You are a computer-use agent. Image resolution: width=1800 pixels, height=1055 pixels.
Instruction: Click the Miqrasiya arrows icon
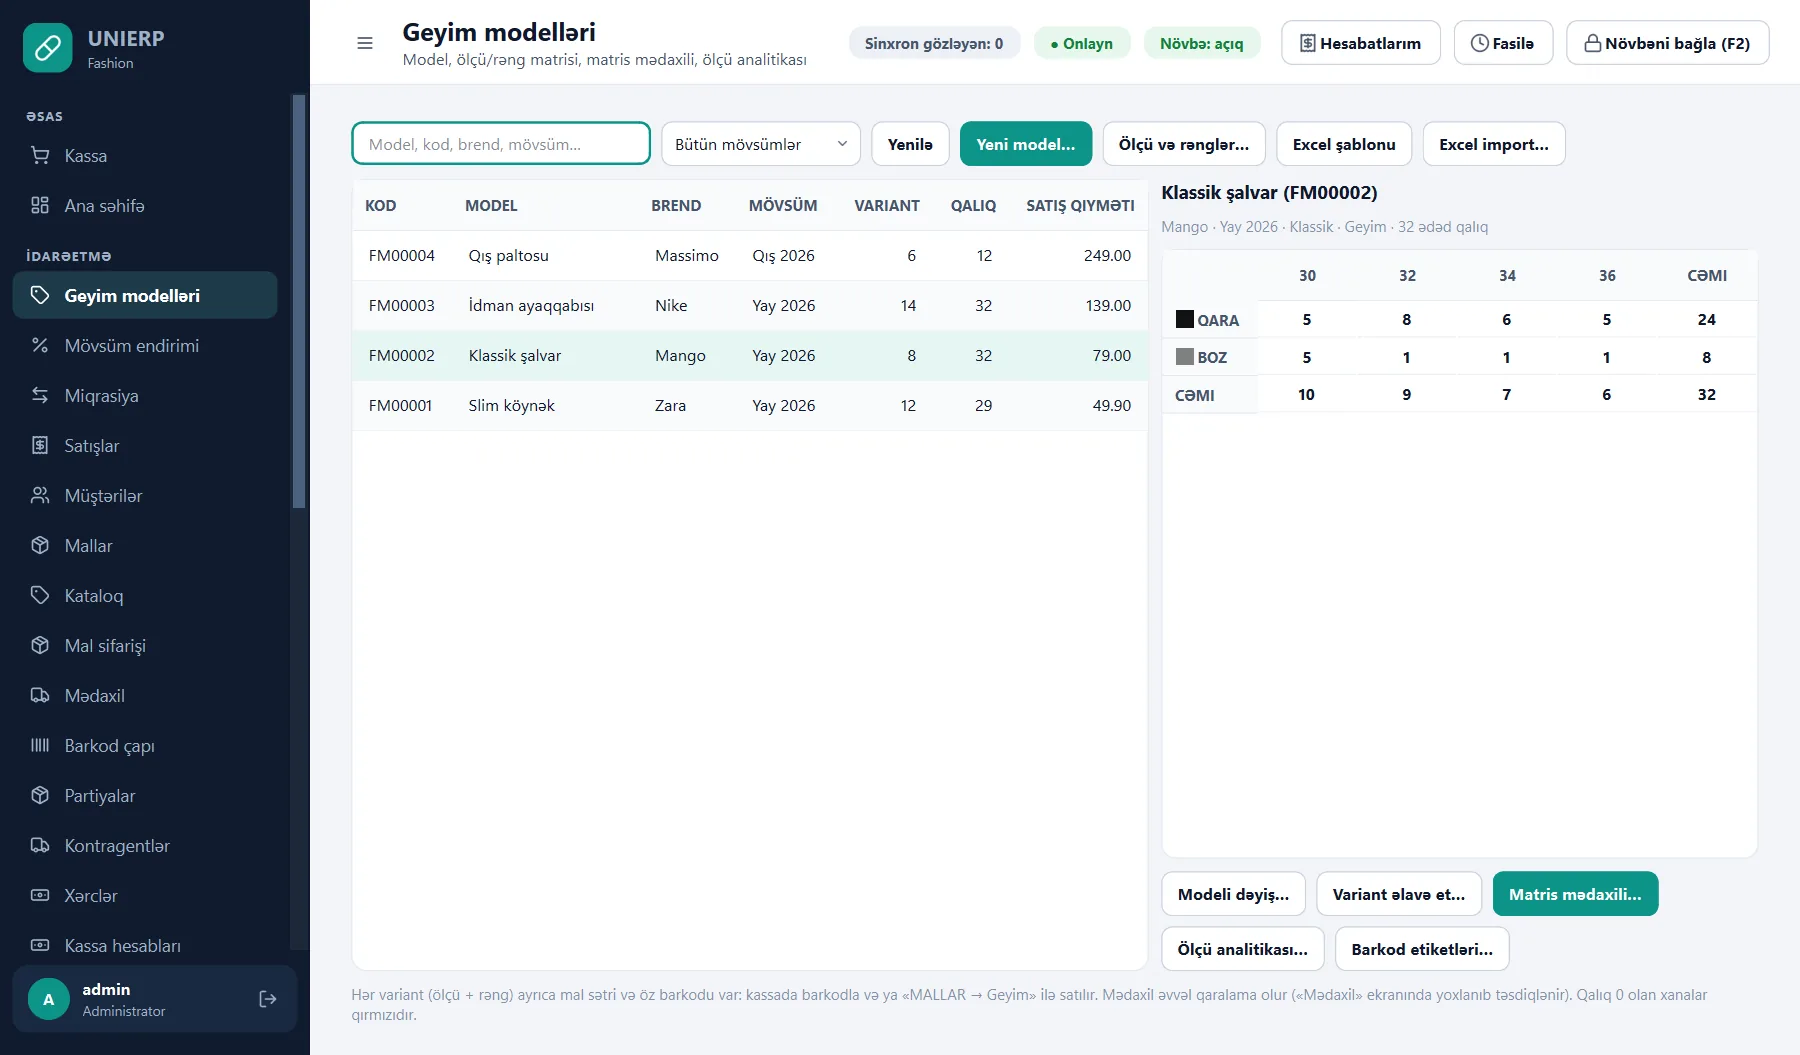[40, 396]
